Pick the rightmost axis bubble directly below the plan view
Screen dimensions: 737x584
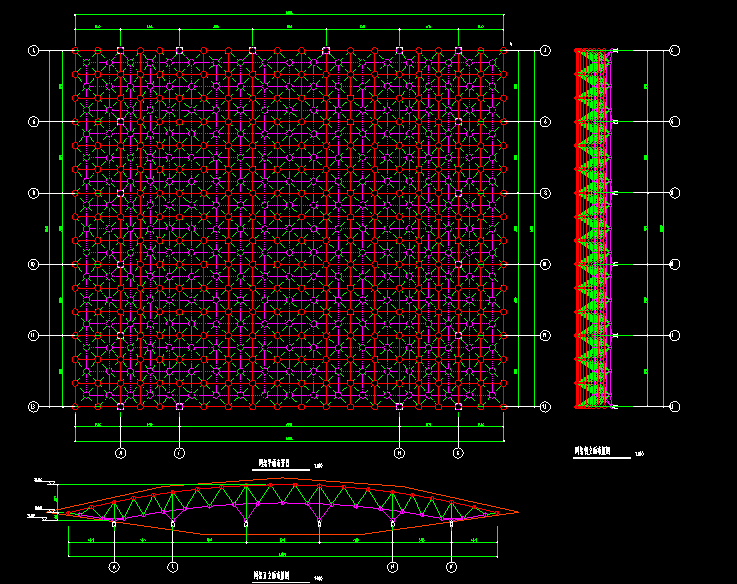point(458,453)
